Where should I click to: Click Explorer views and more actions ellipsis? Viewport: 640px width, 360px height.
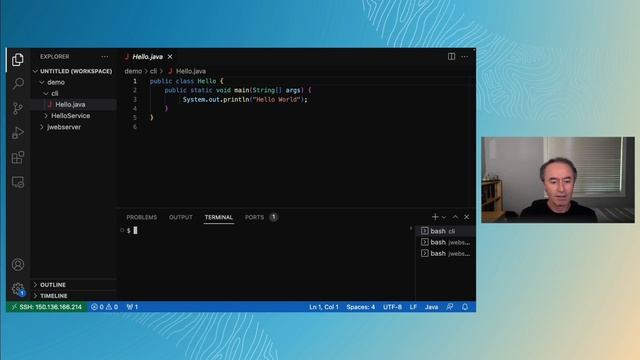pyautogui.click(x=105, y=57)
